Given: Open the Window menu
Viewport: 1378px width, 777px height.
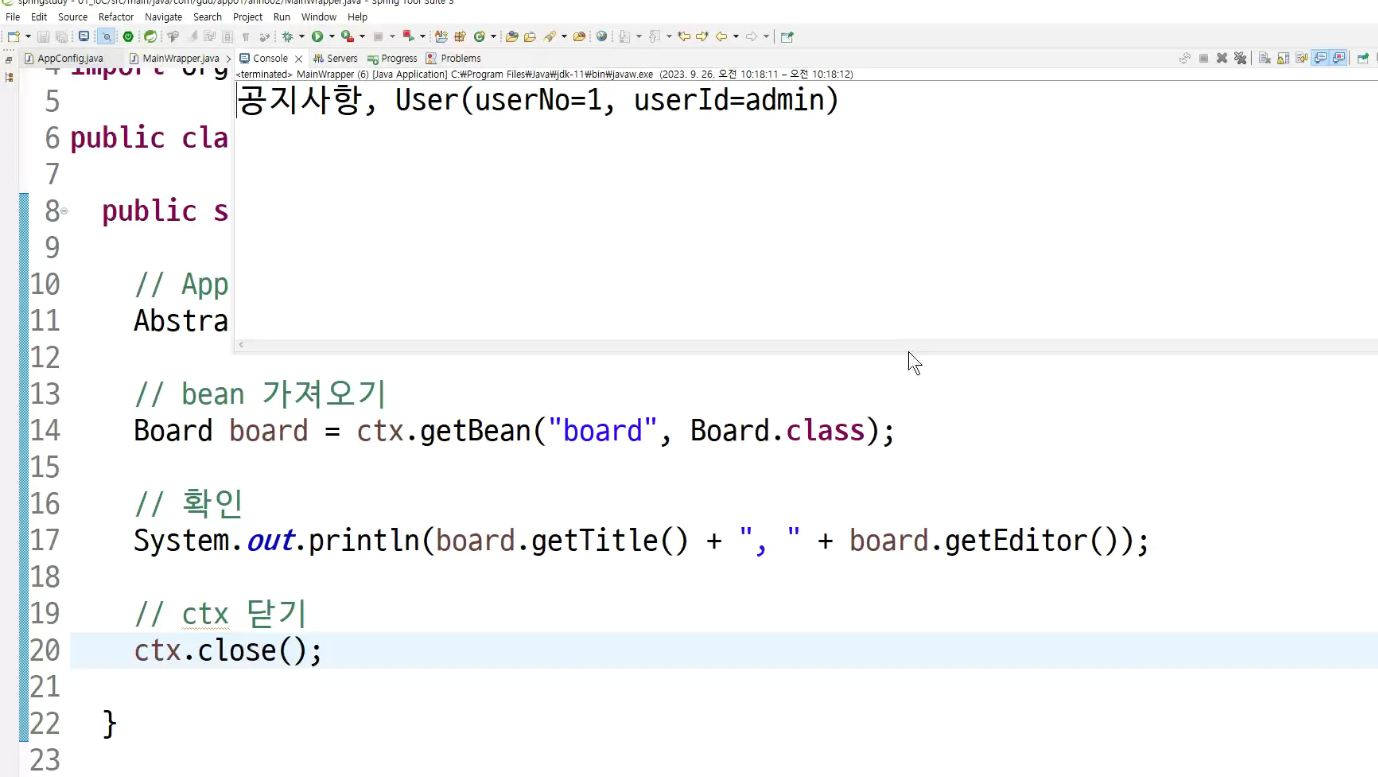Looking at the screenshot, I should click(319, 17).
